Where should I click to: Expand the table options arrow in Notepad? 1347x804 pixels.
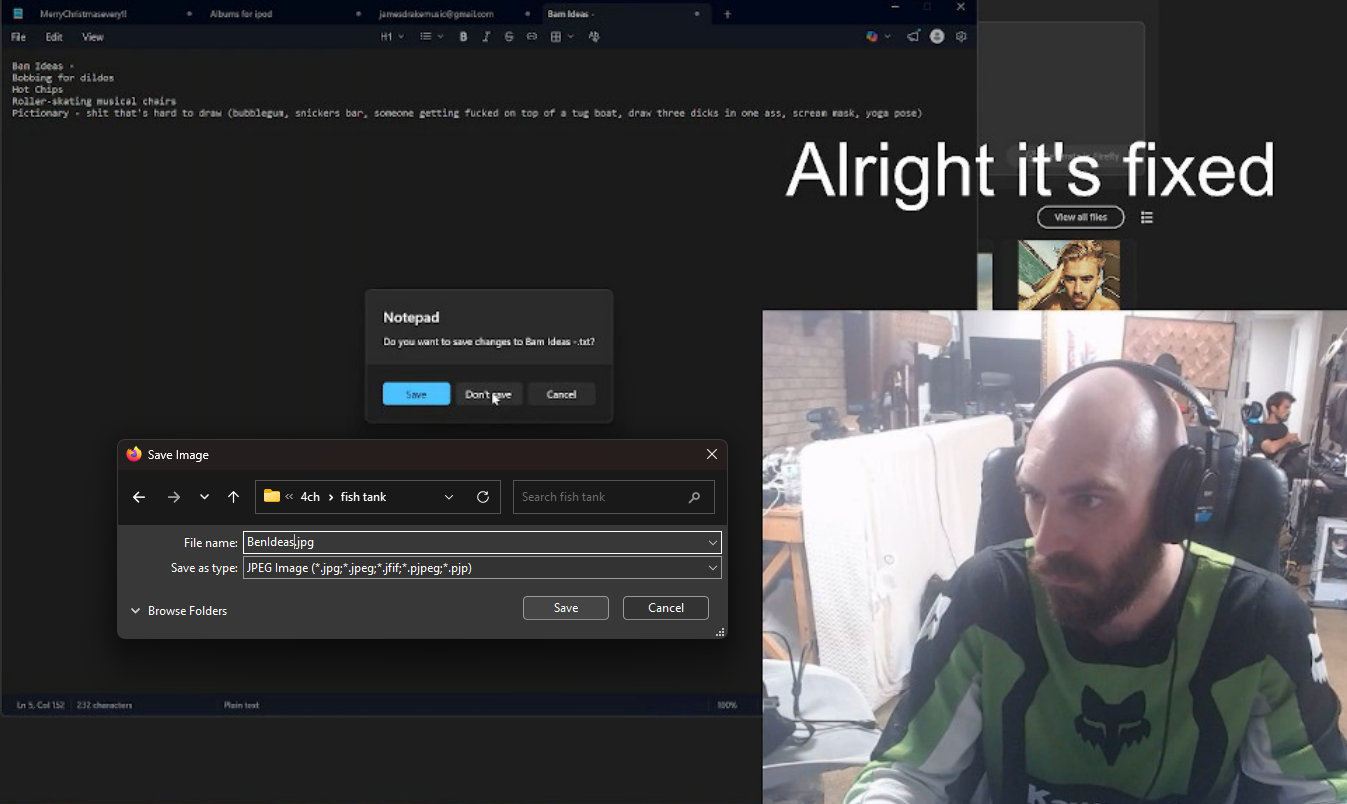coord(571,37)
